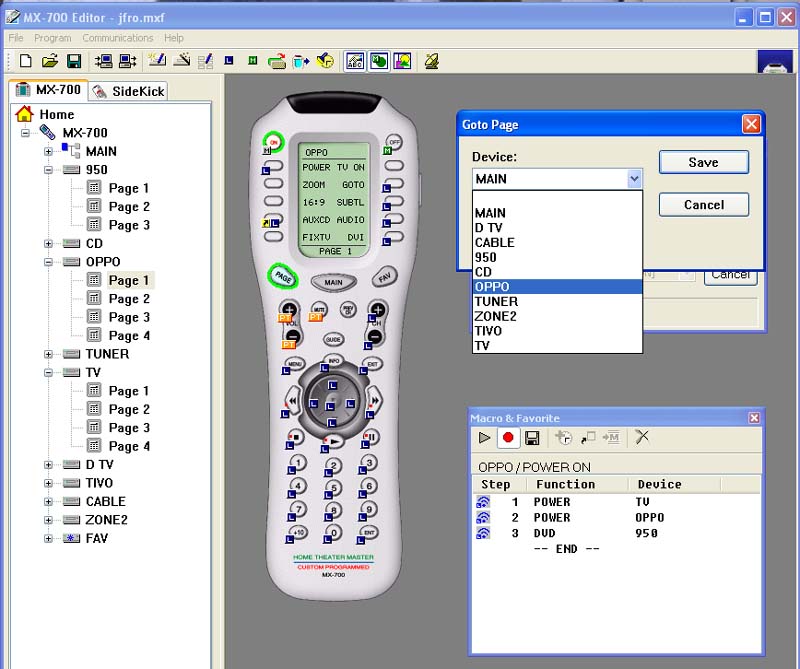Switch to the MX-700 tab
This screenshot has width=800, height=669.
coord(48,90)
